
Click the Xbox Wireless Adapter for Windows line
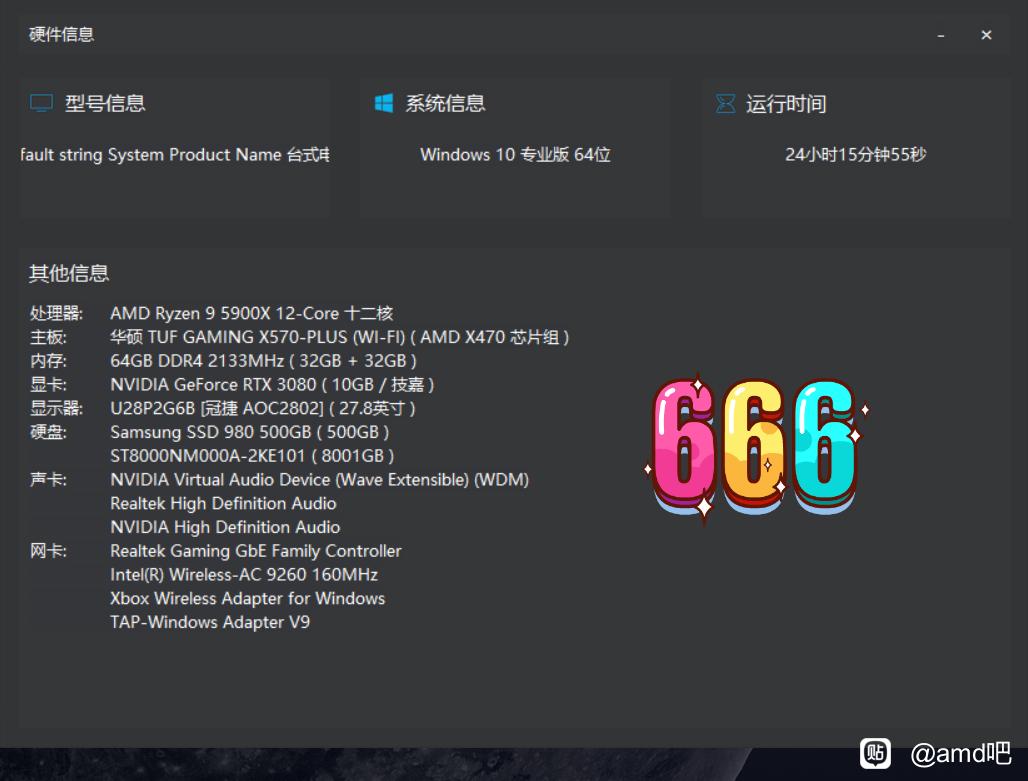[x=248, y=599]
